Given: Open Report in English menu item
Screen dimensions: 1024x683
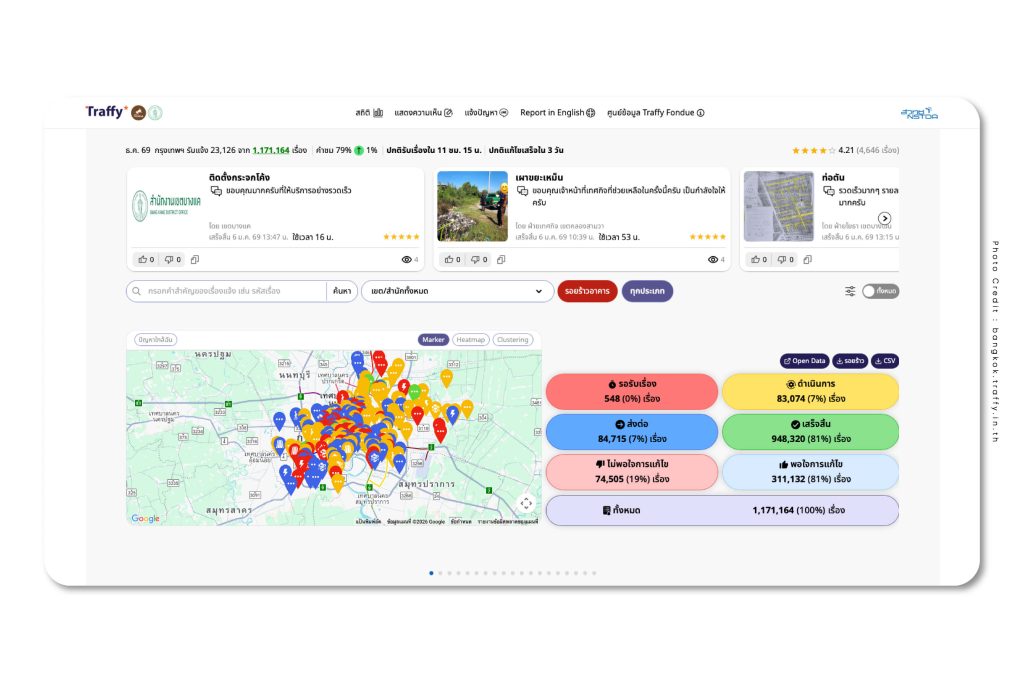Looking at the screenshot, I should [557, 113].
